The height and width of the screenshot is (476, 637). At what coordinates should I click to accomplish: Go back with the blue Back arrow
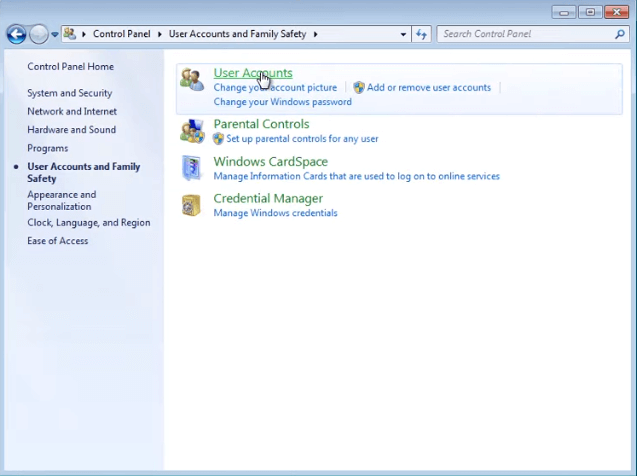point(16,34)
